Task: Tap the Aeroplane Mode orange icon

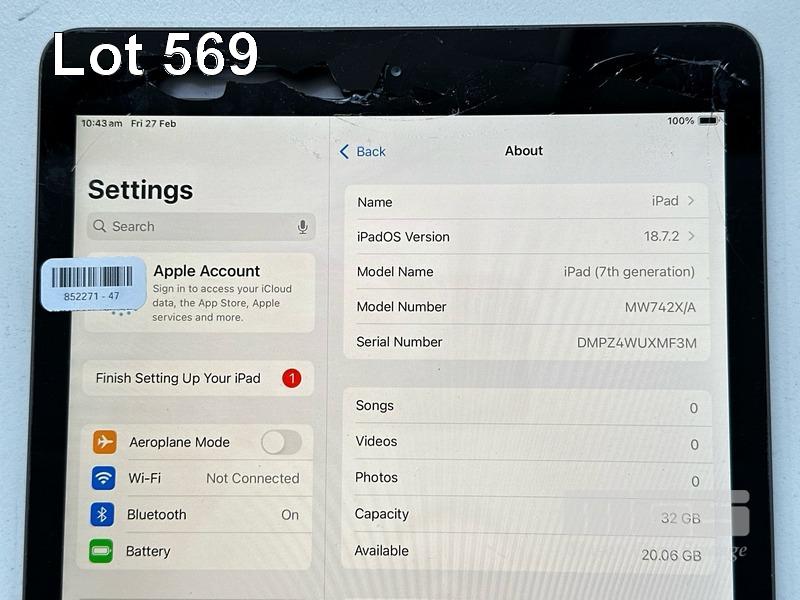Action: 105,442
